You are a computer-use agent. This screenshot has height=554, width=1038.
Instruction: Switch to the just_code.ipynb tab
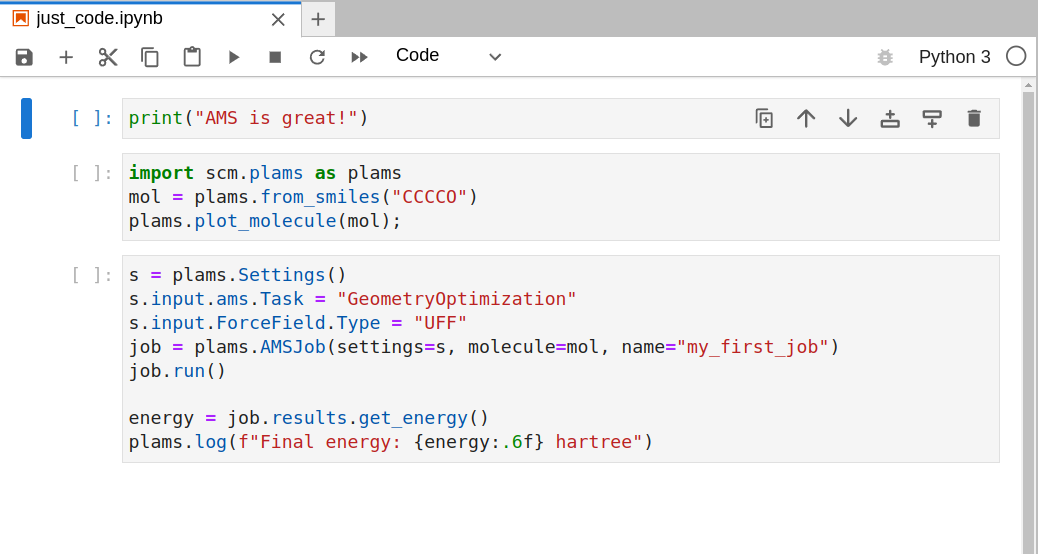pyautogui.click(x=100, y=19)
